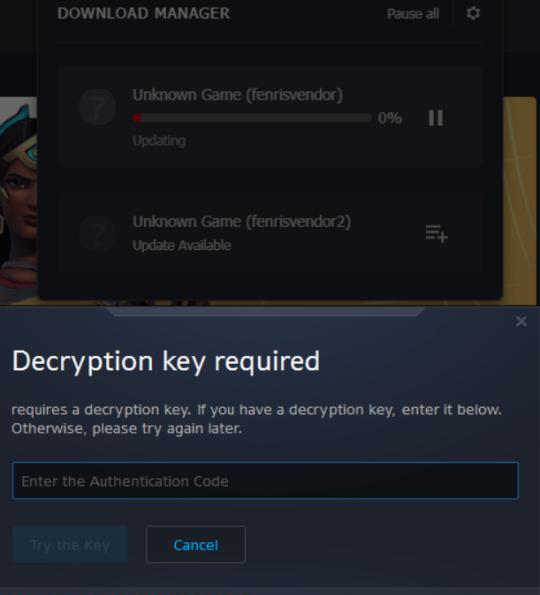Click the Update Available status text
Viewport: 540px width, 595px height.
[182, 246]
